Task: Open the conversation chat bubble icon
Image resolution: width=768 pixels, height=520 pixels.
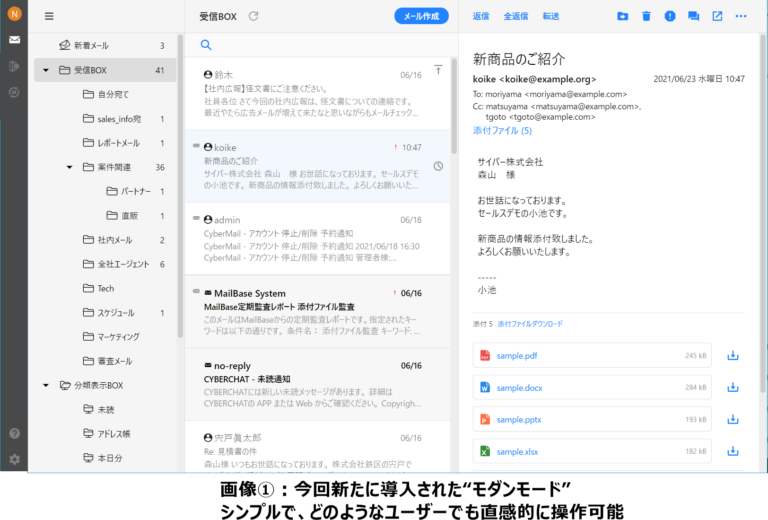Action: click(694, 16)
